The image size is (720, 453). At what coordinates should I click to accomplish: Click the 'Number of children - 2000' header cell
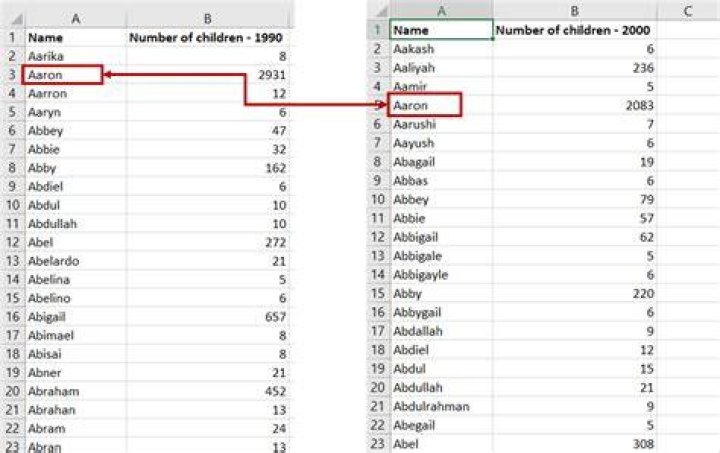574,30
